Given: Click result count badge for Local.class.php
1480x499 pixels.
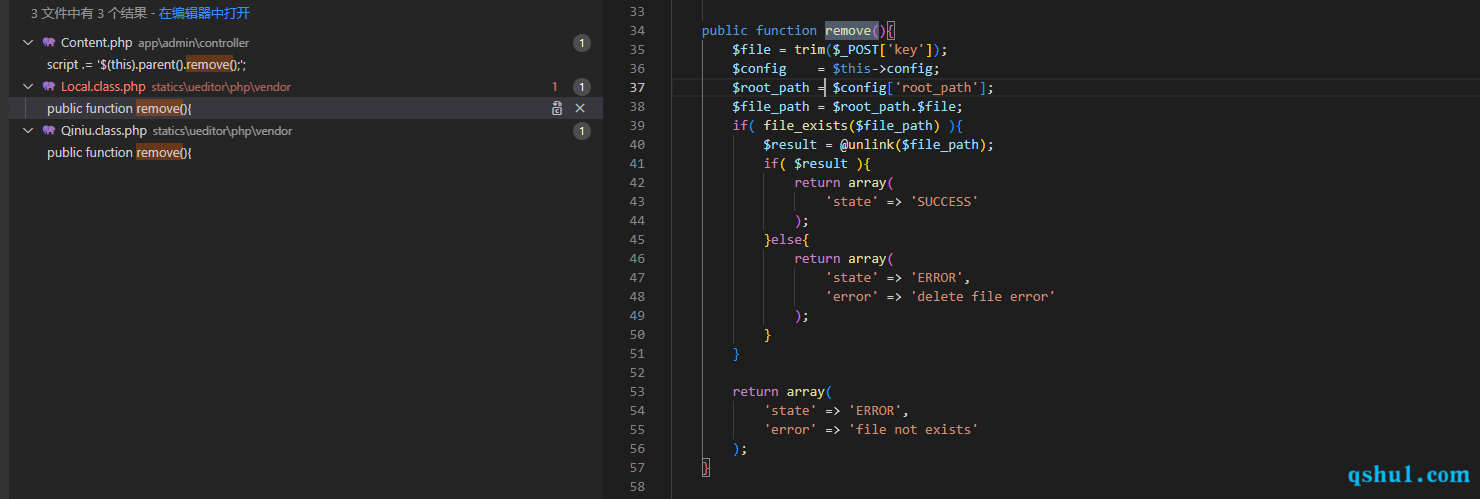Looking at the screenshot, I should [x=582, y=87].
